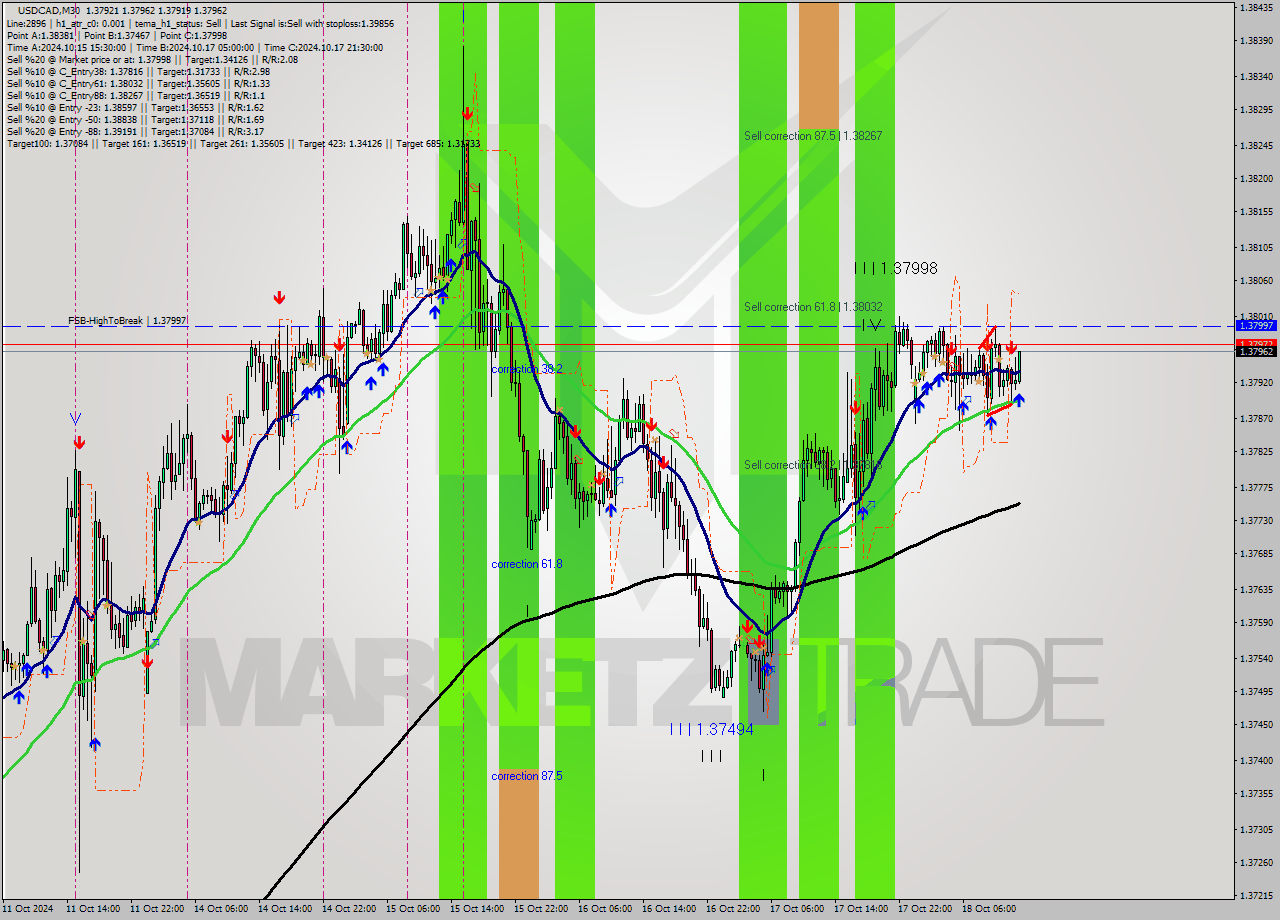Screen dimensions: 1280x920
Task: Click the 11 Oct 14:00 time label
Action: (x=92, y=909)
